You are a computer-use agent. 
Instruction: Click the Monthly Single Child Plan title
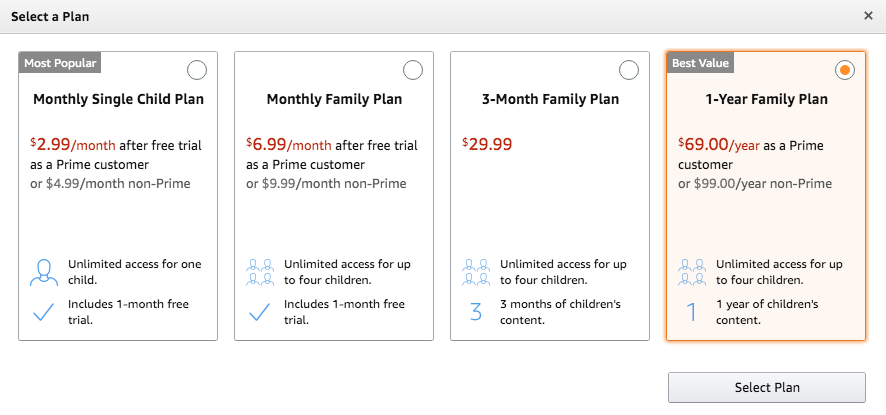pyautogui.click(x=118, y=100)
